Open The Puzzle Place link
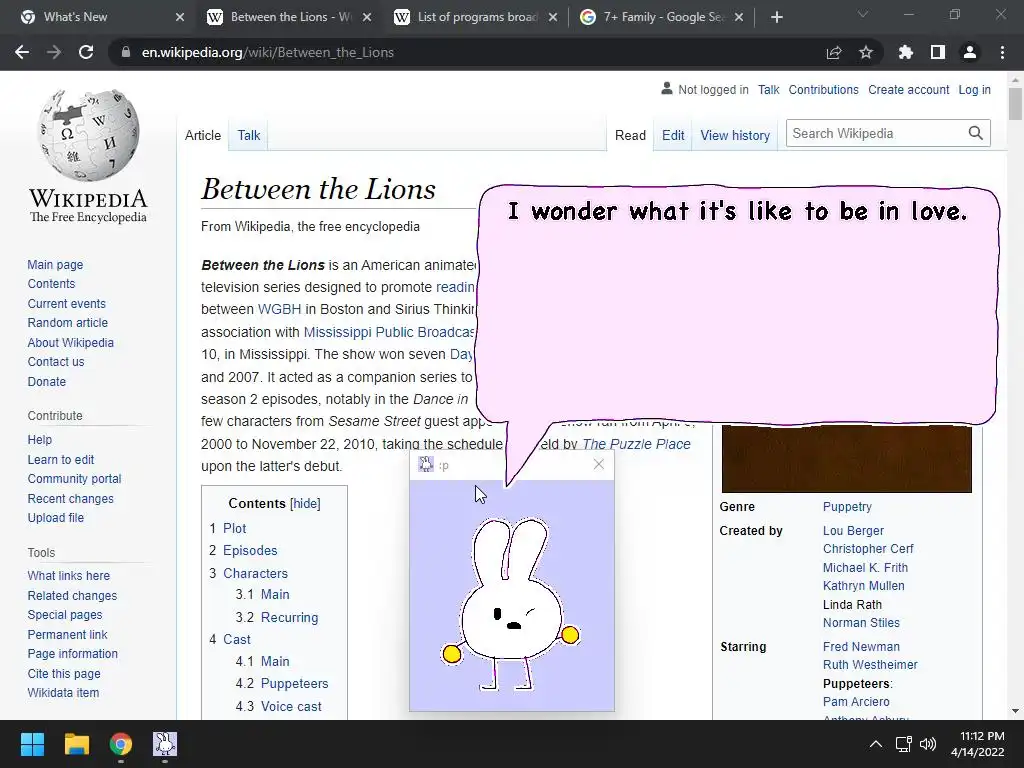This screenshot has width=1024, height=768. point(636,444)
